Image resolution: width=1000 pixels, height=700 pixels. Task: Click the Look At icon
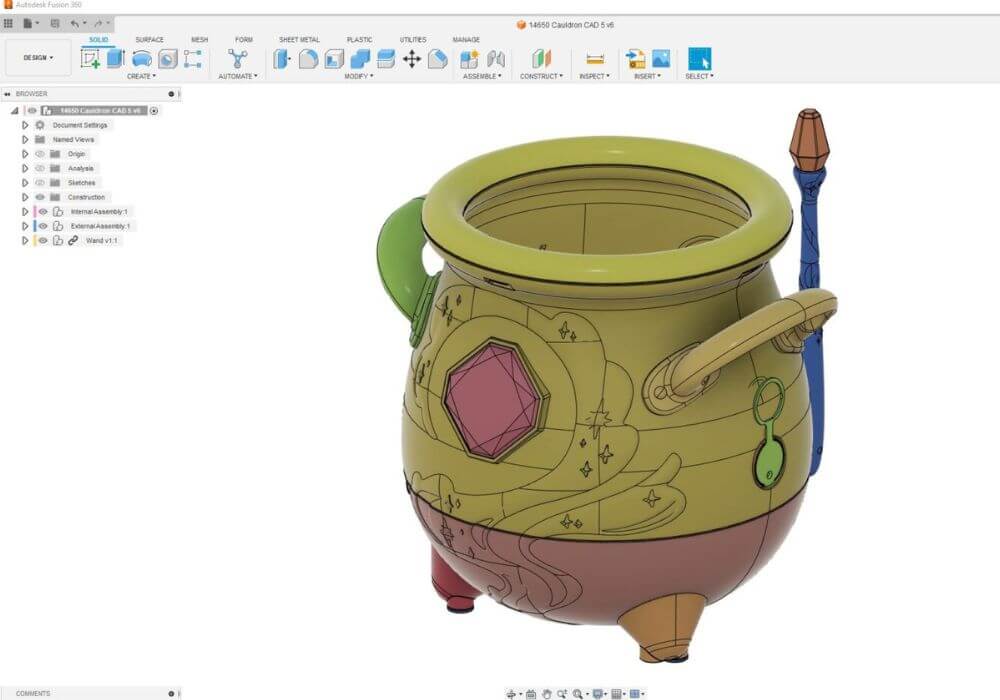pos(531,694)
